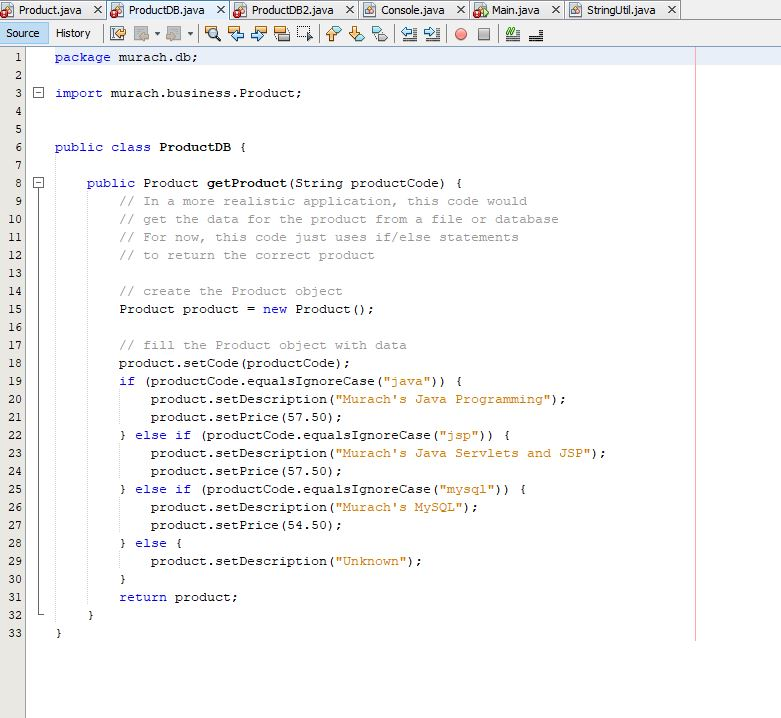Click the 'return product;' statement

coord(178,598)
